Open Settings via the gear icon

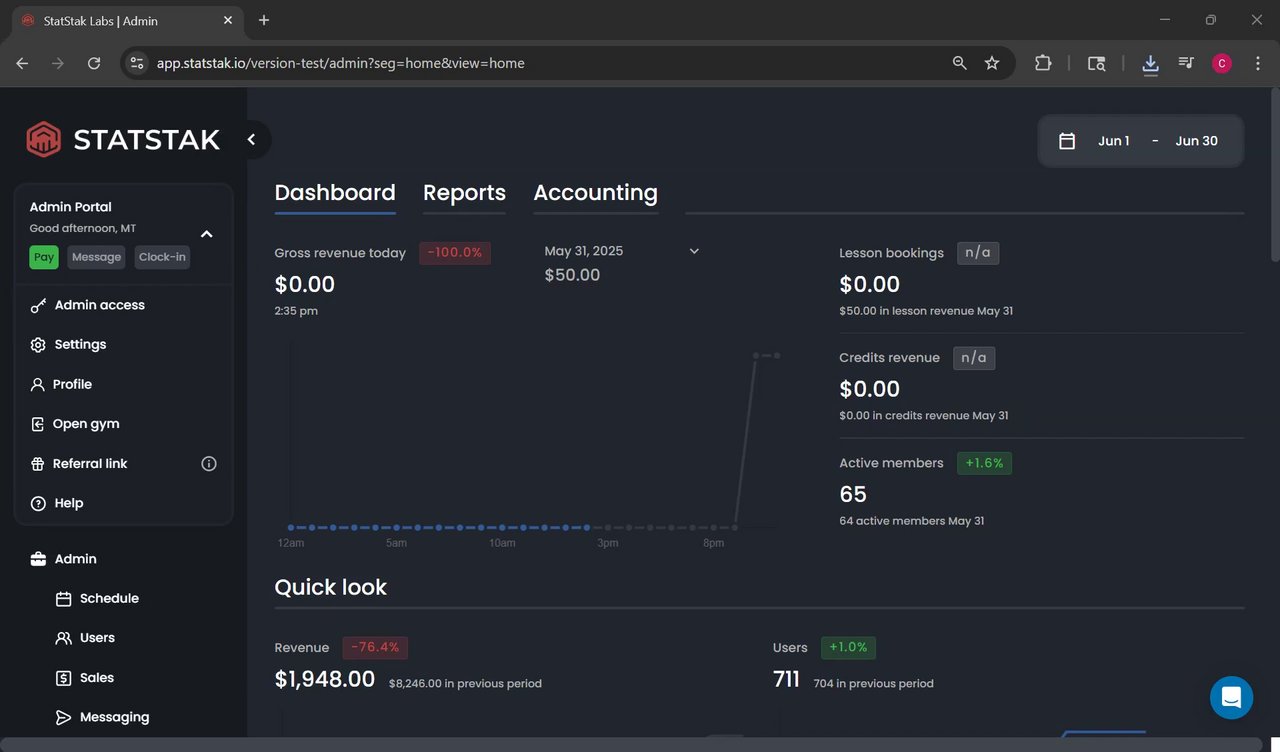[x=38, y=345]
